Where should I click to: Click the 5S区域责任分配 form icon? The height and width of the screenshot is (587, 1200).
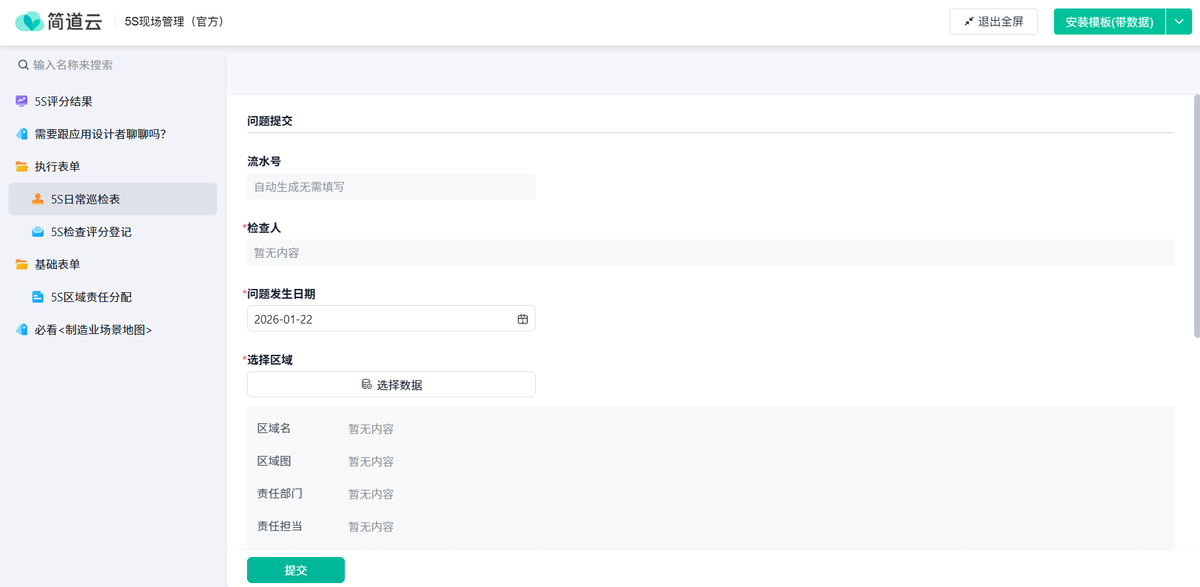coord(38,297)
